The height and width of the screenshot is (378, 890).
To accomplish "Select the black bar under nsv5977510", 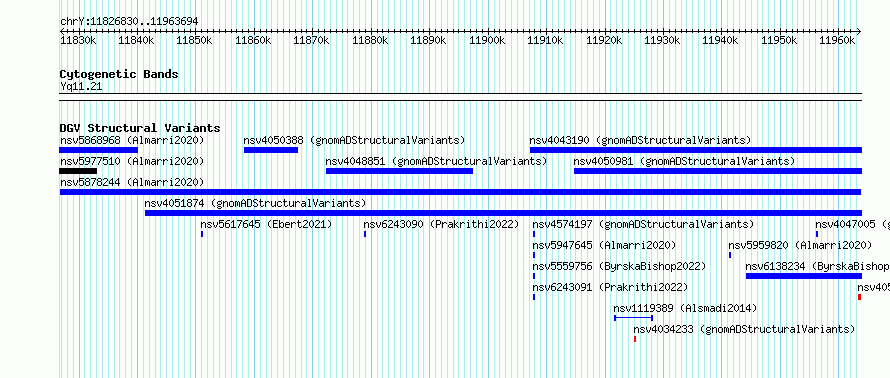I will (x=78, y=171).
